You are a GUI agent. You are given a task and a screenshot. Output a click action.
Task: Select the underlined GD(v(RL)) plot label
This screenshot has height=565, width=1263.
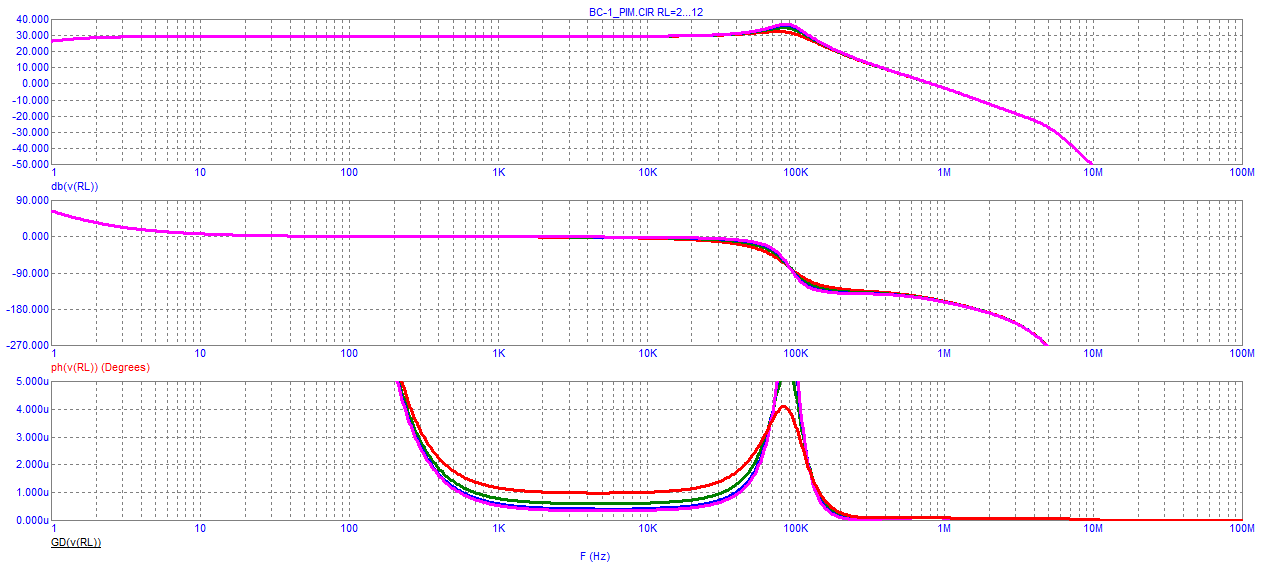pyautogui.click(x=75, y=542)
